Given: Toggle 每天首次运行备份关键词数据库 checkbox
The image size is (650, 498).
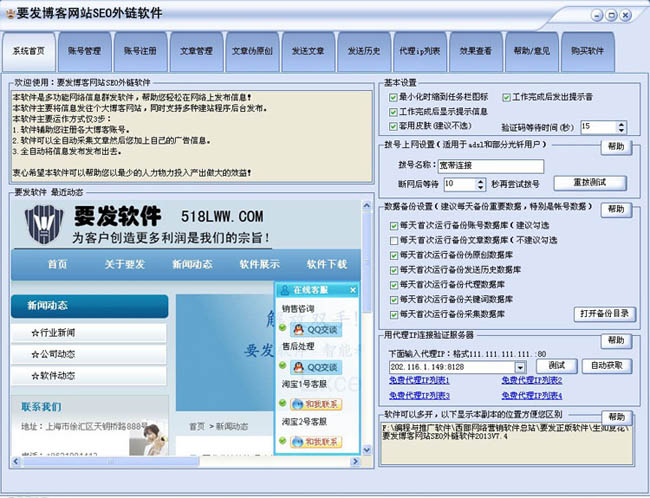Looking at the screenshot, I should (394, 300).
